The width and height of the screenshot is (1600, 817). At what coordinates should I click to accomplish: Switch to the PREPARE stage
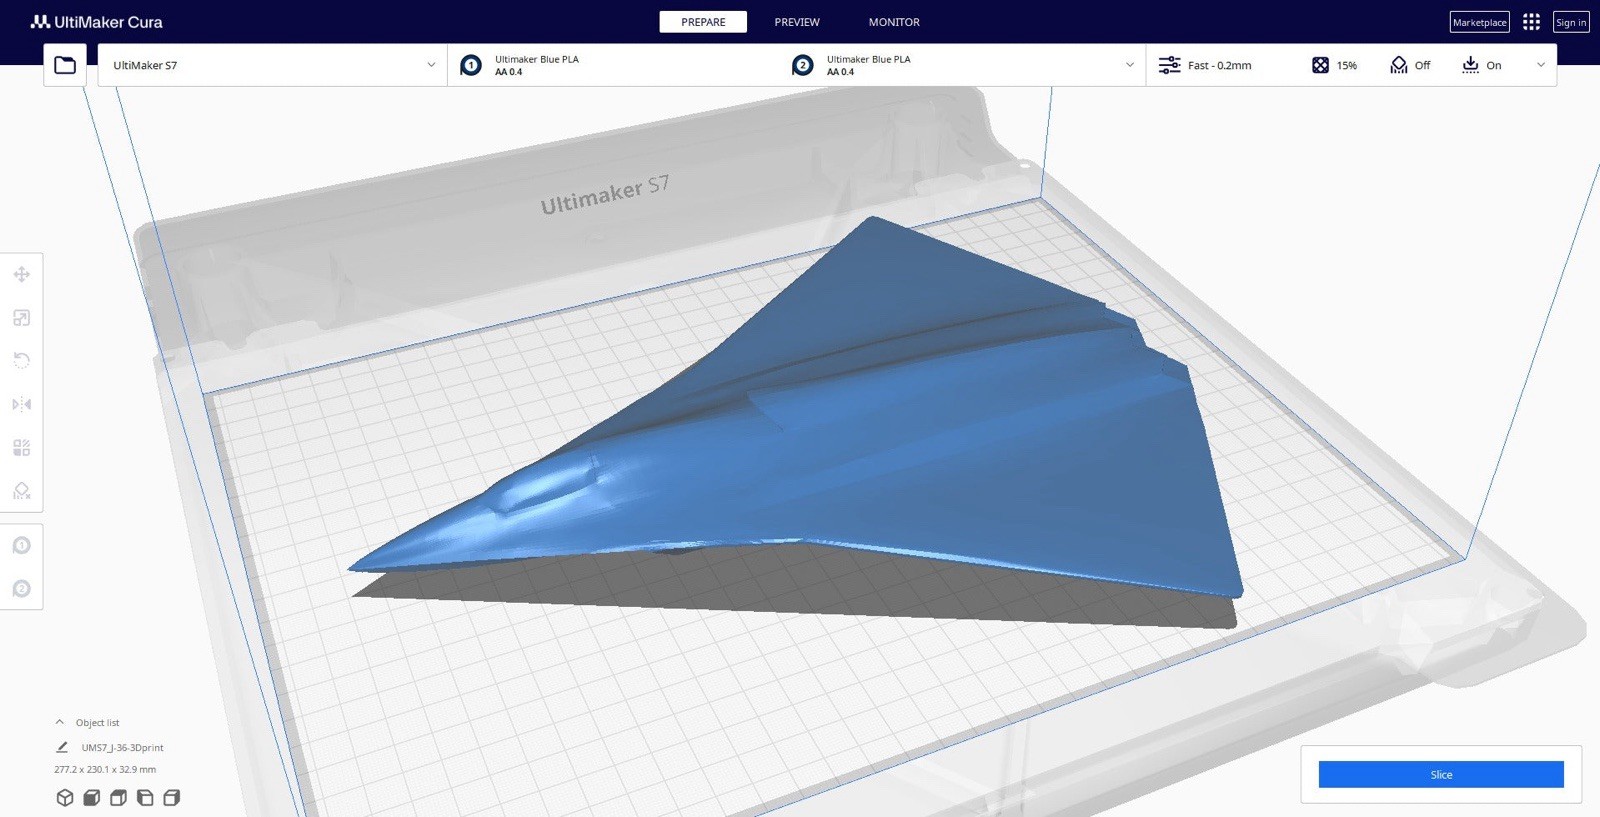703,22
